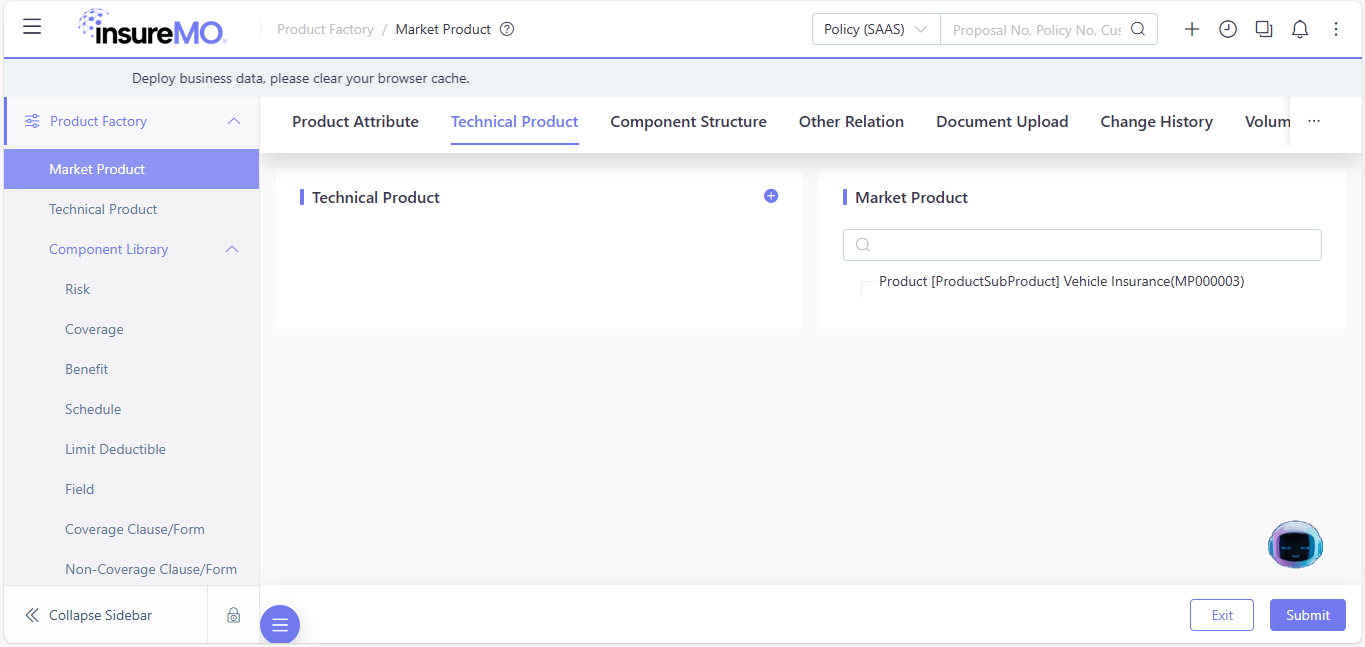
Task: Click the Market Product tree search box
Action: [x=1082, y=245]
